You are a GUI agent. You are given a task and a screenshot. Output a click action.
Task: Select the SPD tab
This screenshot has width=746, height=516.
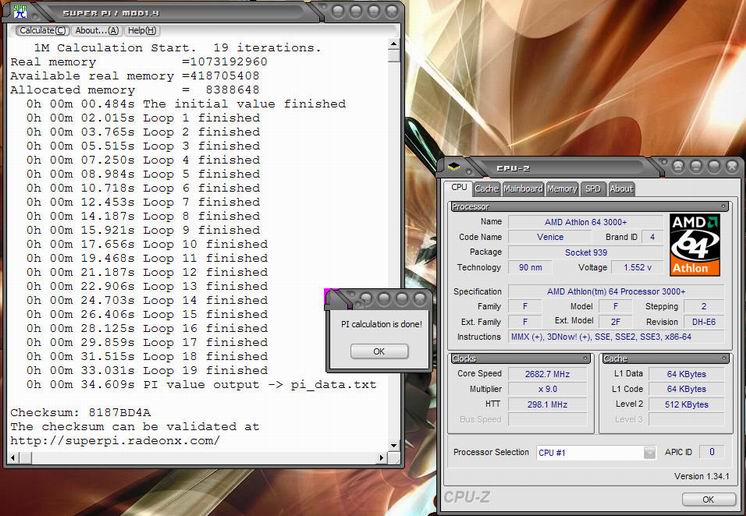(593, 189)
